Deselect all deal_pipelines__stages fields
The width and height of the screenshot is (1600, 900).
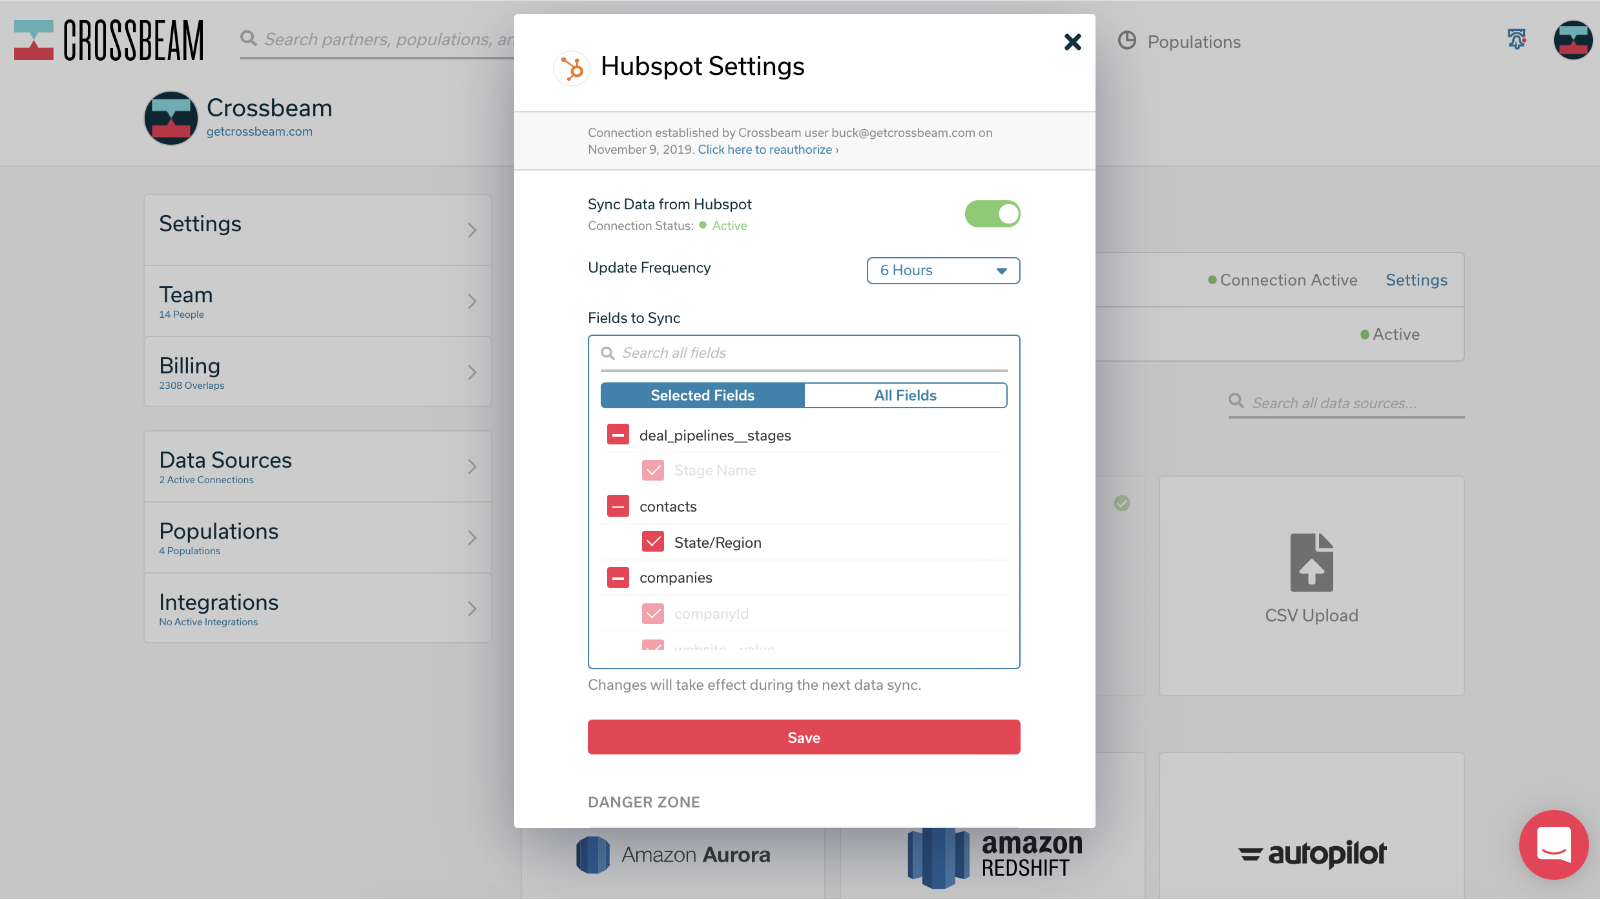coord(618,435)
